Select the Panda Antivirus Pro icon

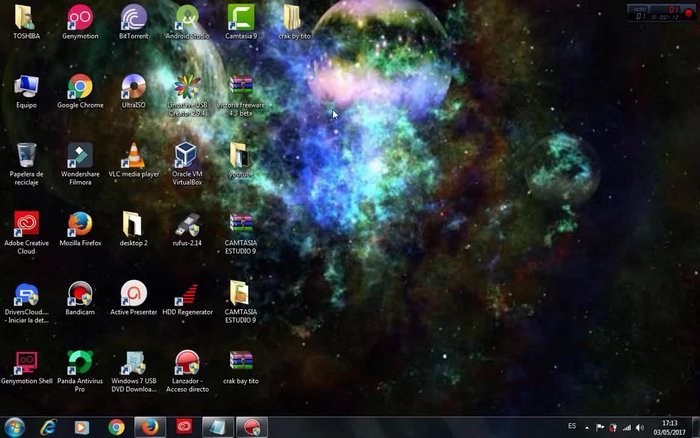click(80, 362)
